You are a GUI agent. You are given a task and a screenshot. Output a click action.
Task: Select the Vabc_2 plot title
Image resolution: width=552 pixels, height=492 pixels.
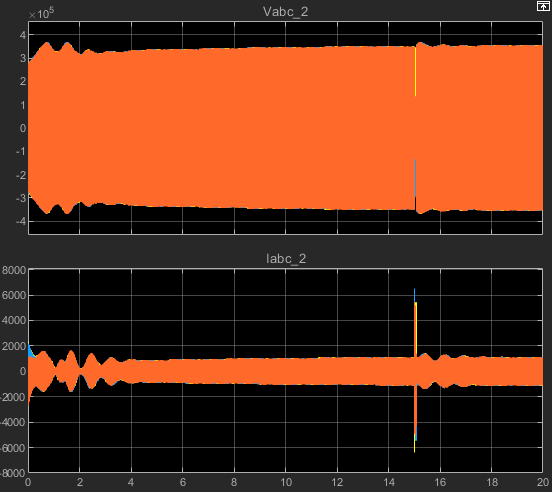pyautogui.click(x=286, y=12)
